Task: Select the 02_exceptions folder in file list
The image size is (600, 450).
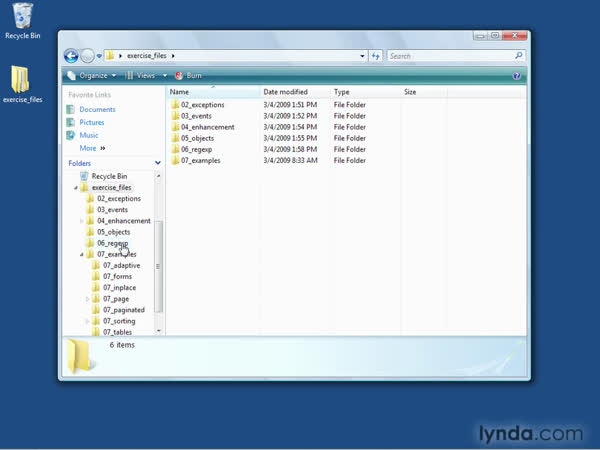Action: tap(202, 105)
